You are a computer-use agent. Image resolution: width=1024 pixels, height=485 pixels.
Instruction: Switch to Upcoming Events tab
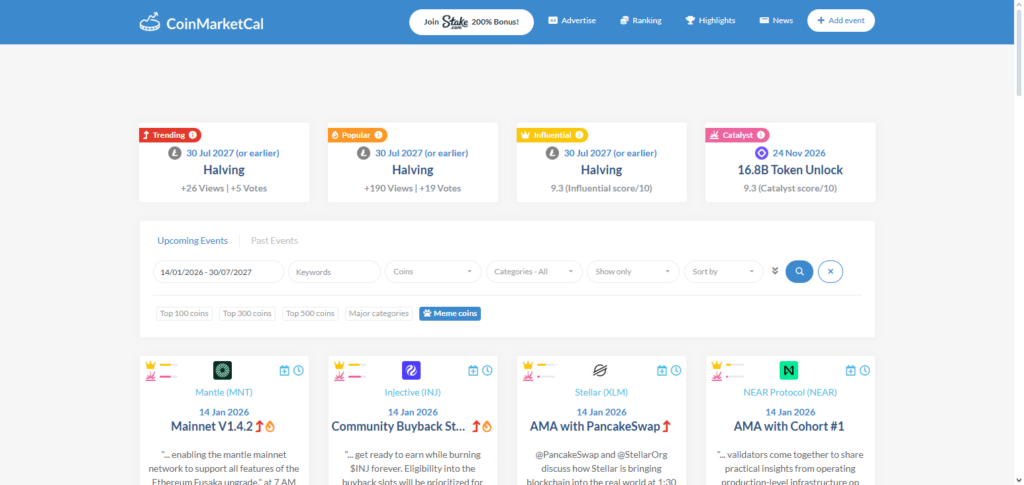193,241
